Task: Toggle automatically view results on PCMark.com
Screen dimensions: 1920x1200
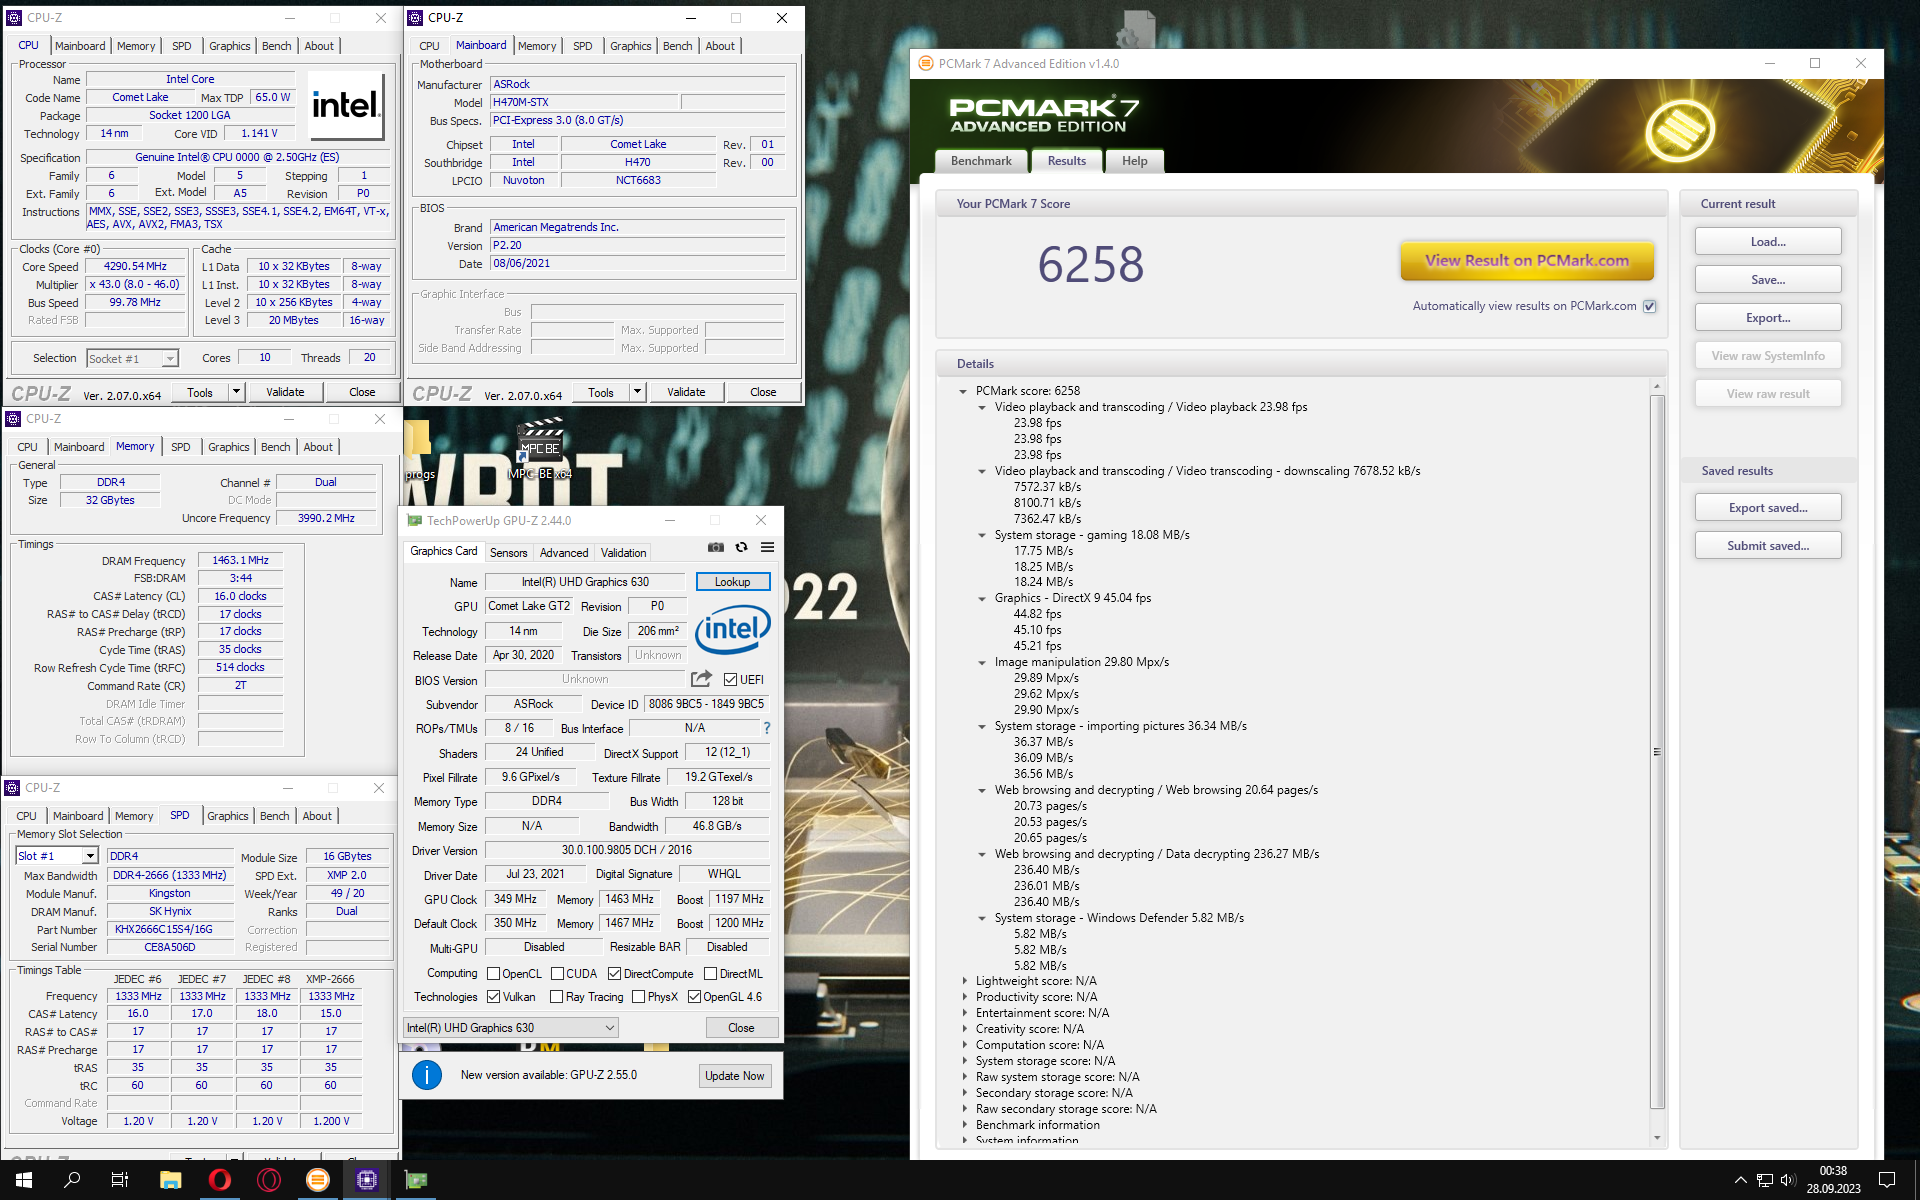Action: (x=1650, y=306)
